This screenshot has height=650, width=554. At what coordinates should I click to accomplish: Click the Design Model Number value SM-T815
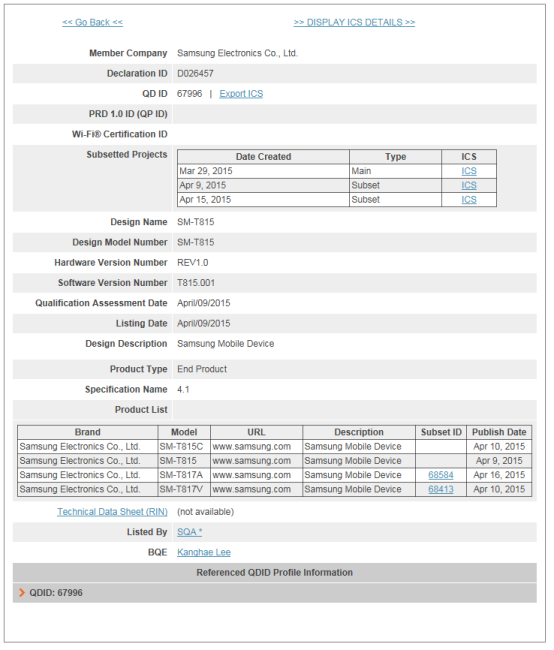(x=196, y=243)
